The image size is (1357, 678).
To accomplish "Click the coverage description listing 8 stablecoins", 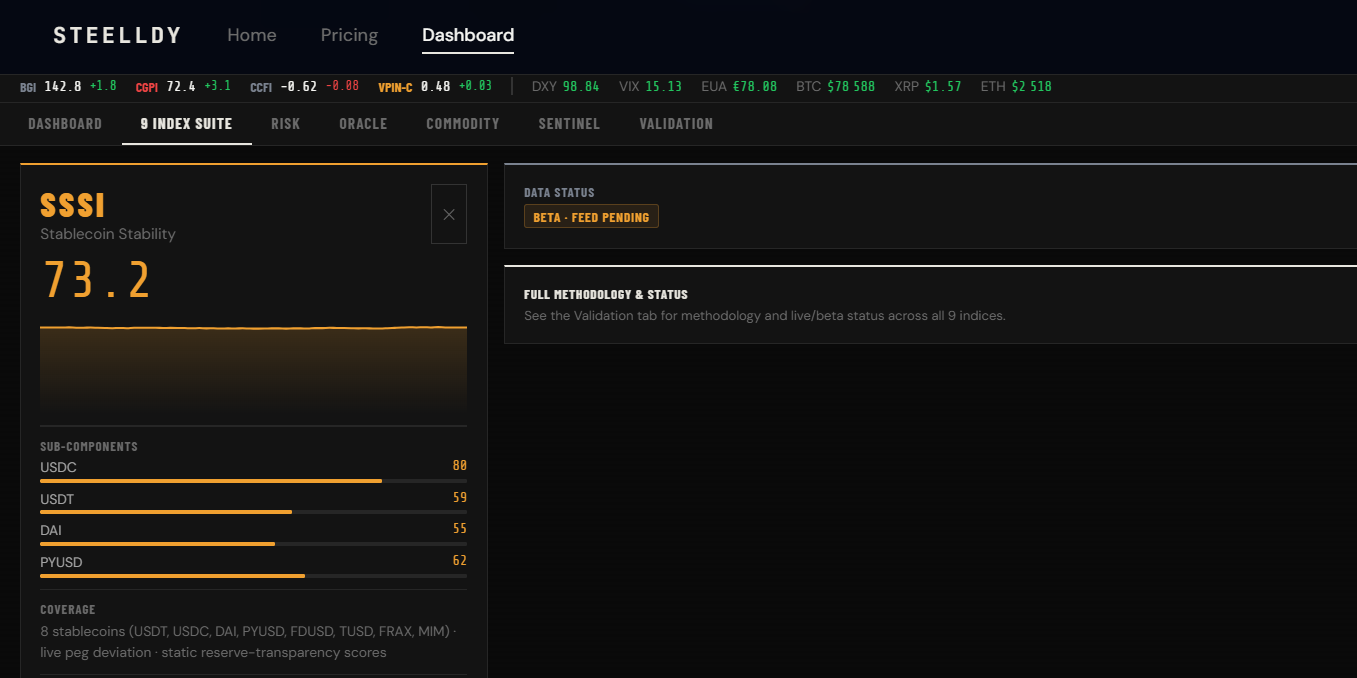I will [x=248, y=642].
